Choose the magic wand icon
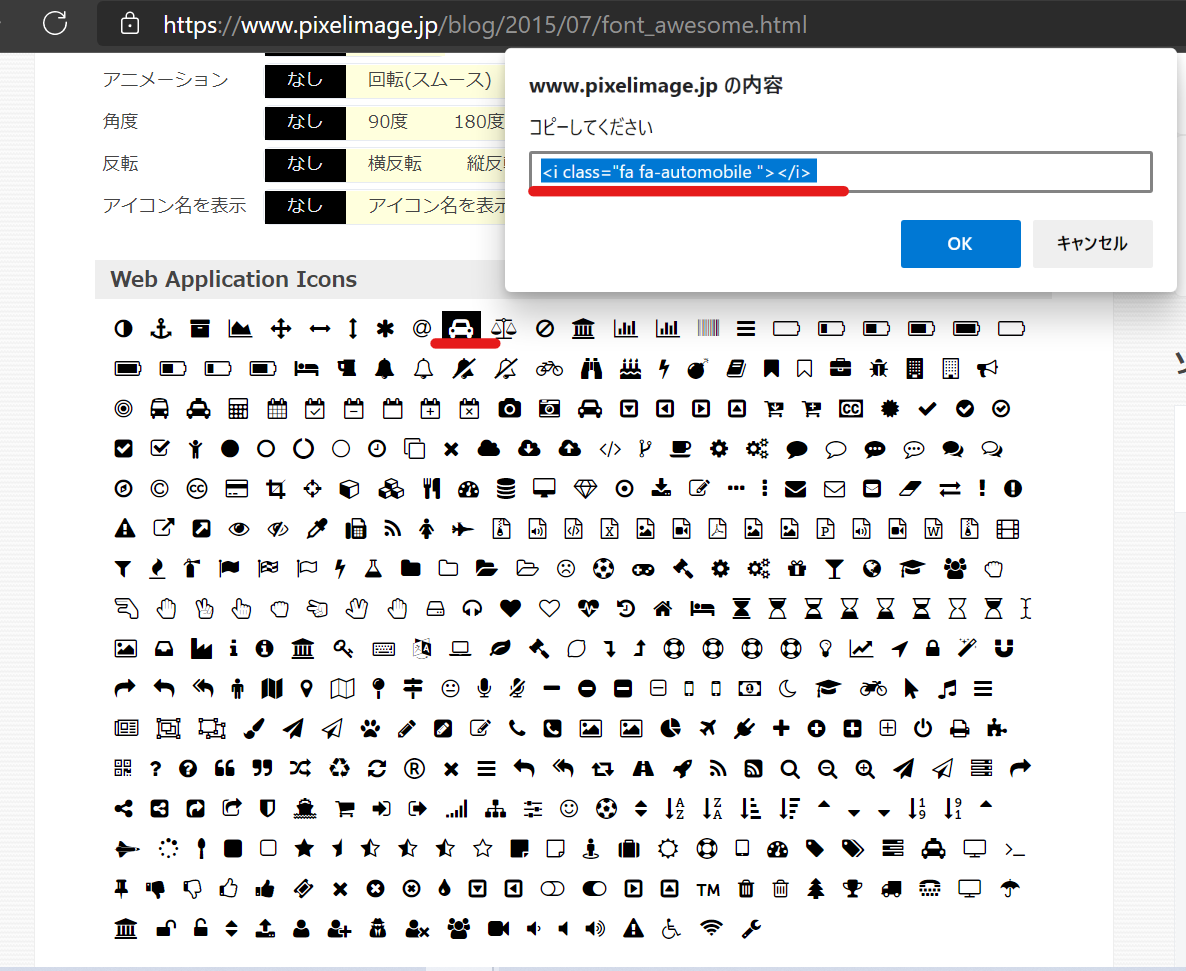Screen dimensions: 1186x971 967,649
